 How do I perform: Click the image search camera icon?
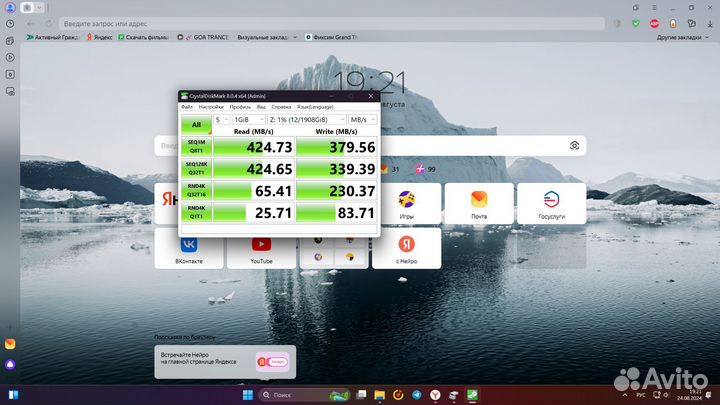[574, 146]
